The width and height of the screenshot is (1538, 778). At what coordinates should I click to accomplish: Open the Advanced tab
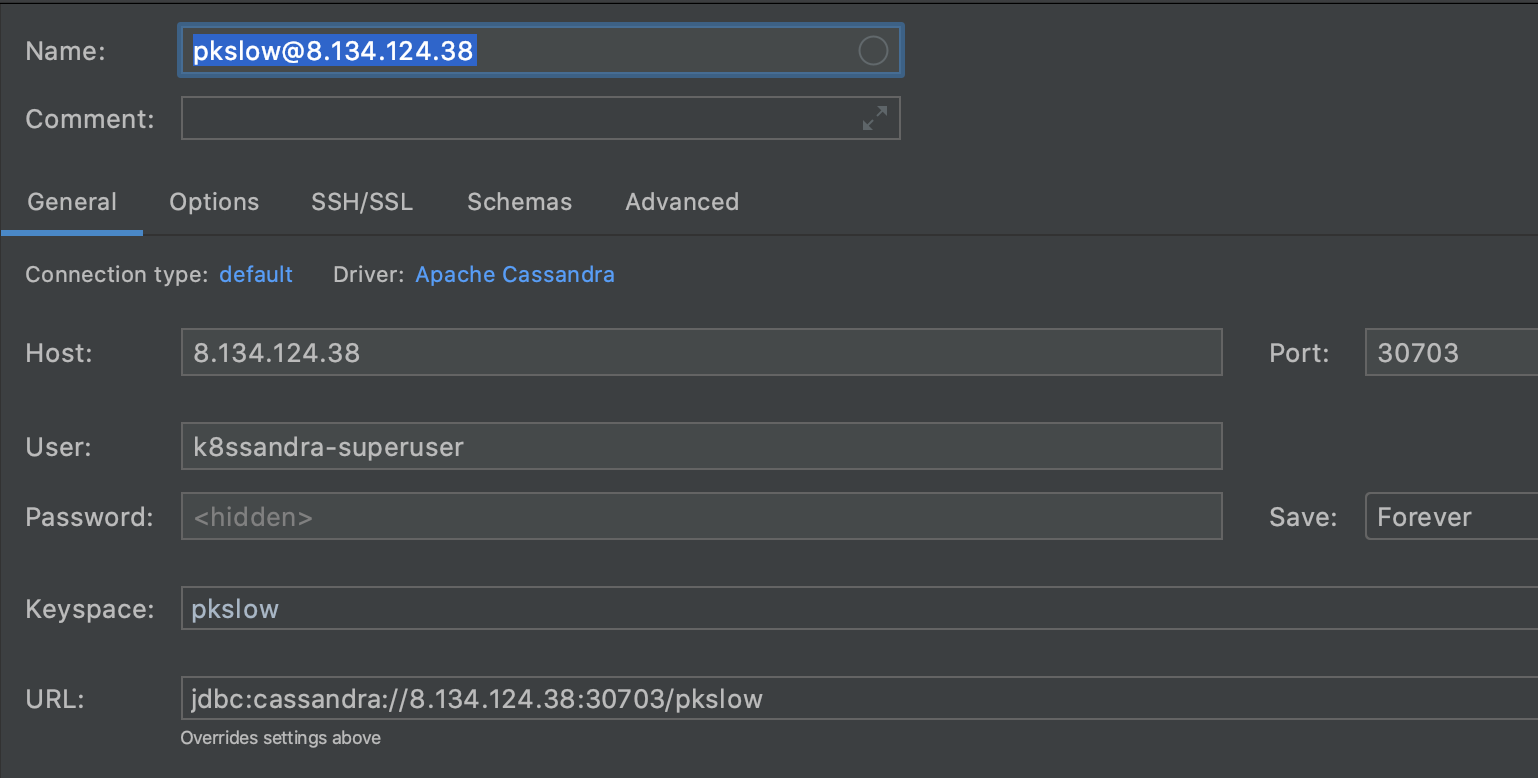[682, 202]
